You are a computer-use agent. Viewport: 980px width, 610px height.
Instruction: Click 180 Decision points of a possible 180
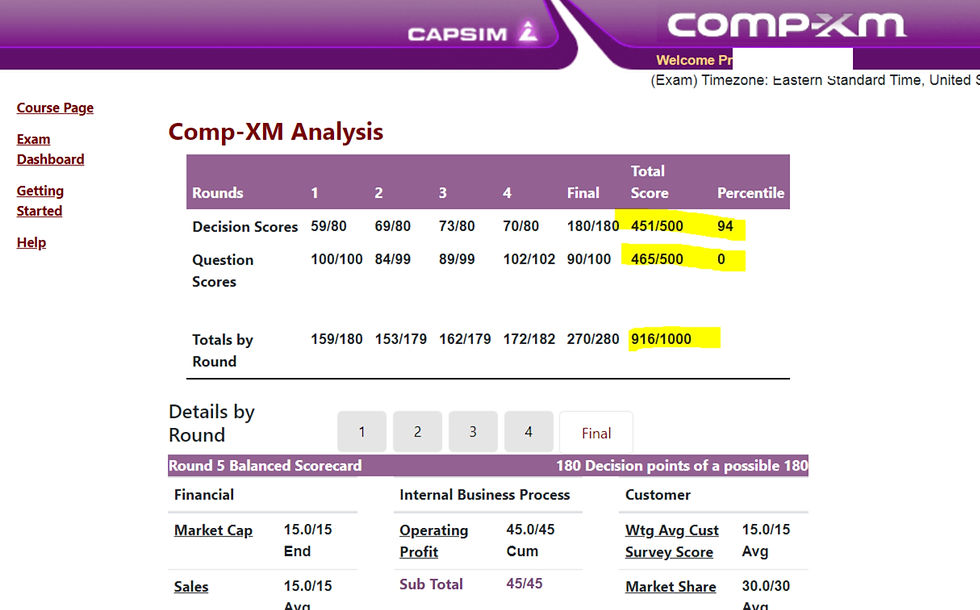click(x=682, y=466)
